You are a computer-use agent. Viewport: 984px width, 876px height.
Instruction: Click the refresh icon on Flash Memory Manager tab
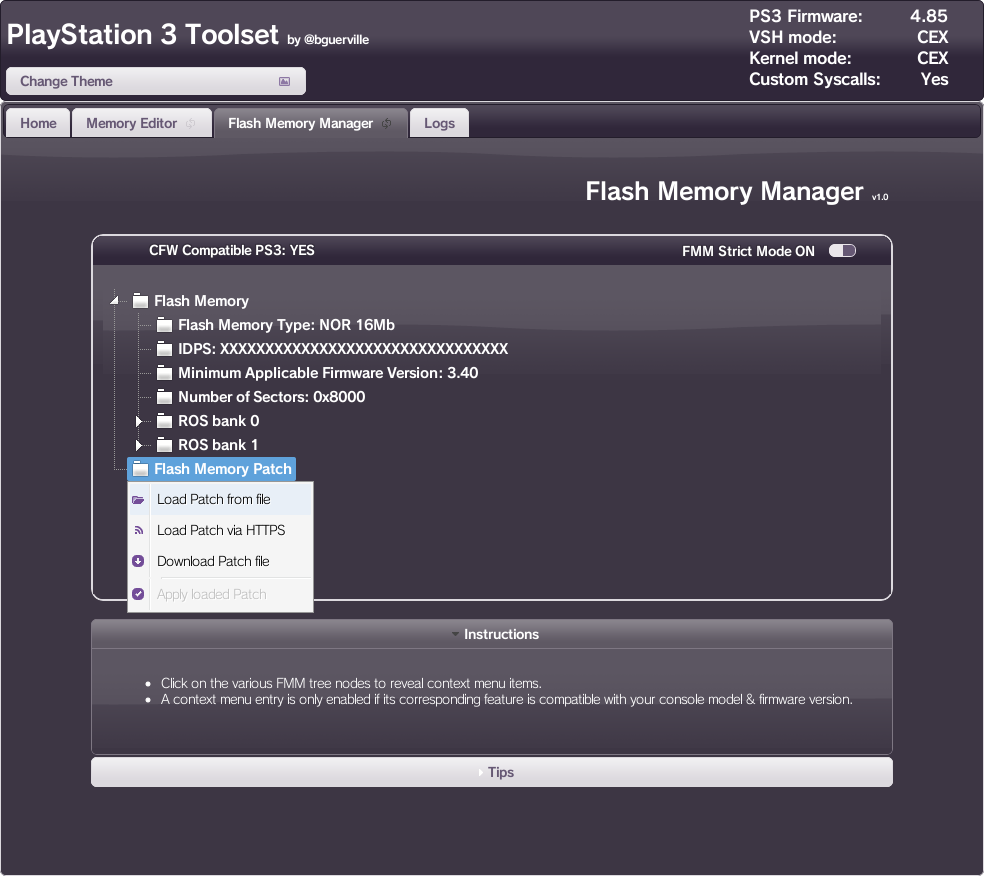(x=385, y=123)
